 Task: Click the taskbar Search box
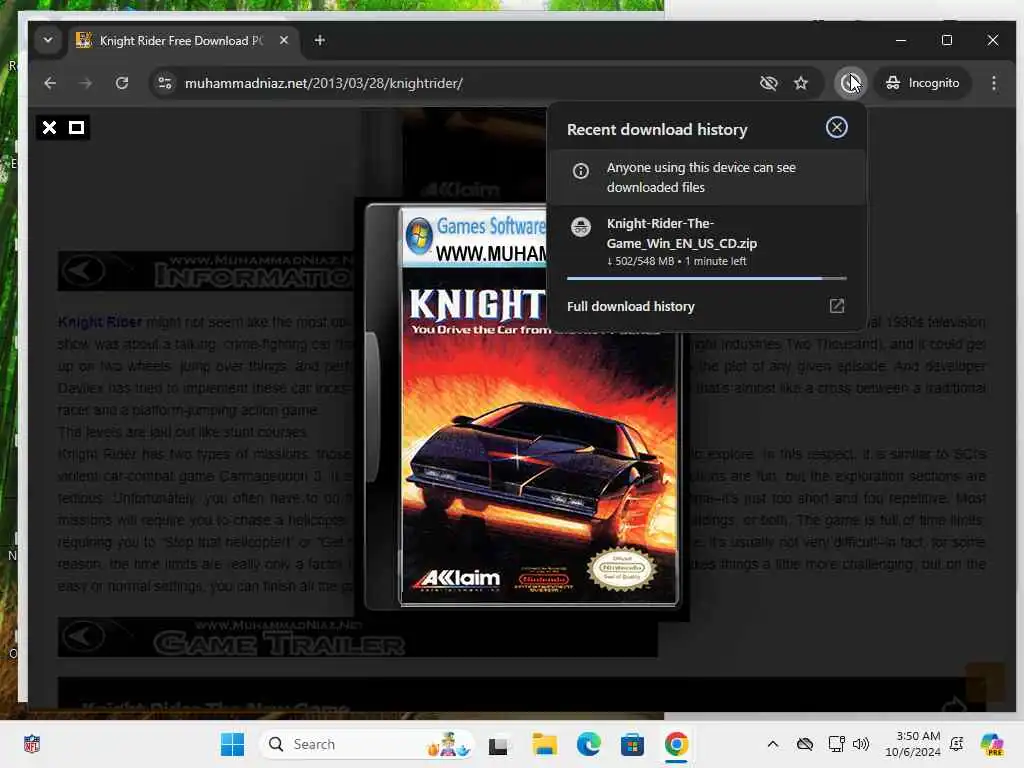(368, 744)
